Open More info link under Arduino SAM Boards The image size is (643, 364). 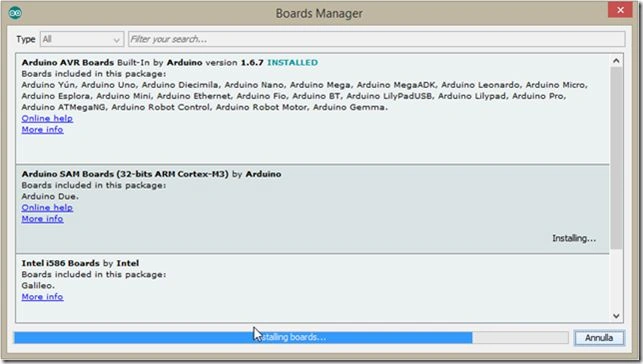(42, 219)
